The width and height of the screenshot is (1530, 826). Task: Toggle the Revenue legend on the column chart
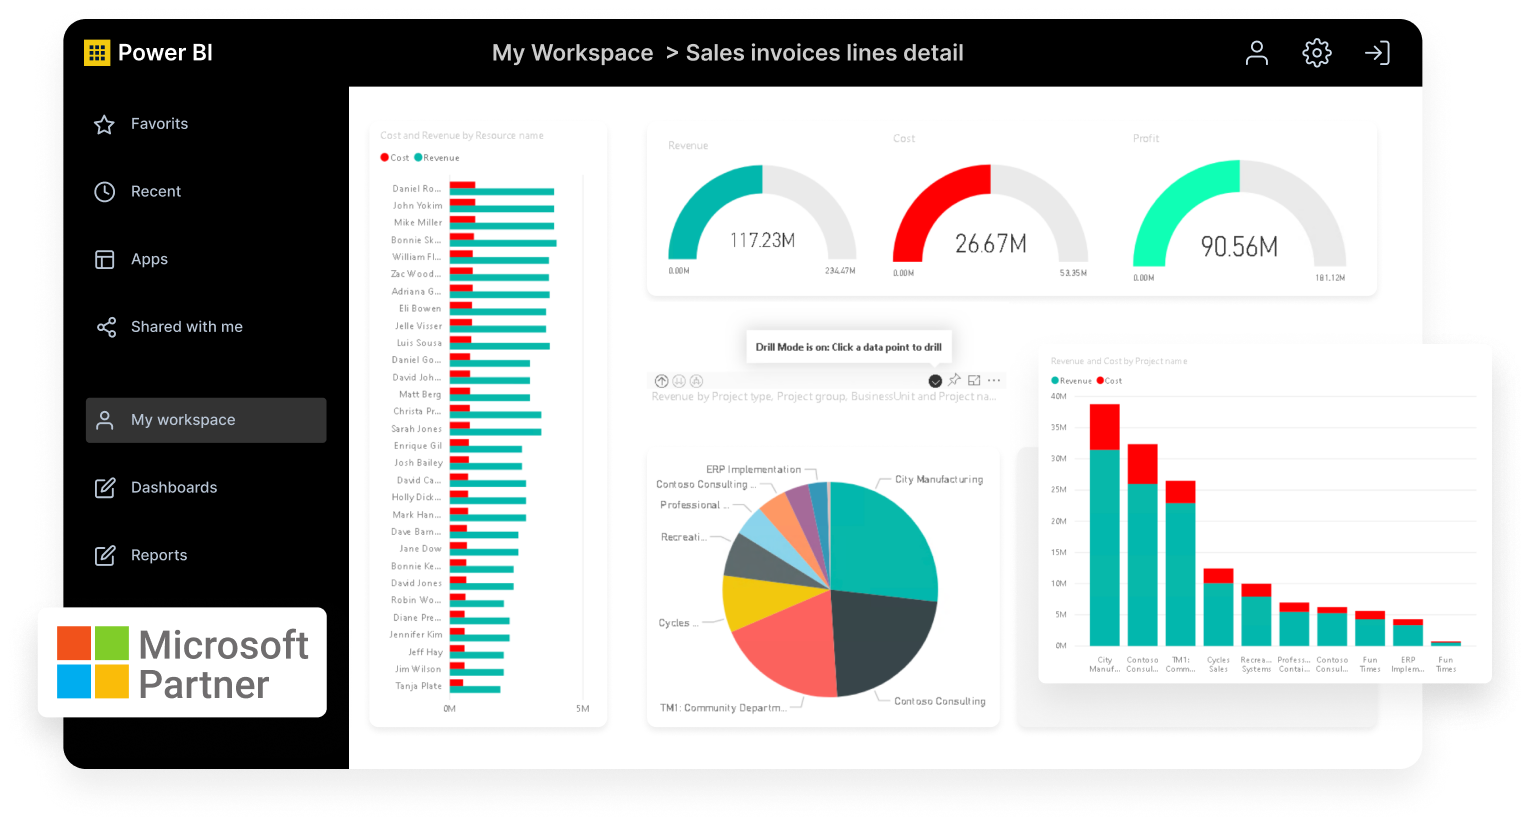click(x=1073, y=380)
